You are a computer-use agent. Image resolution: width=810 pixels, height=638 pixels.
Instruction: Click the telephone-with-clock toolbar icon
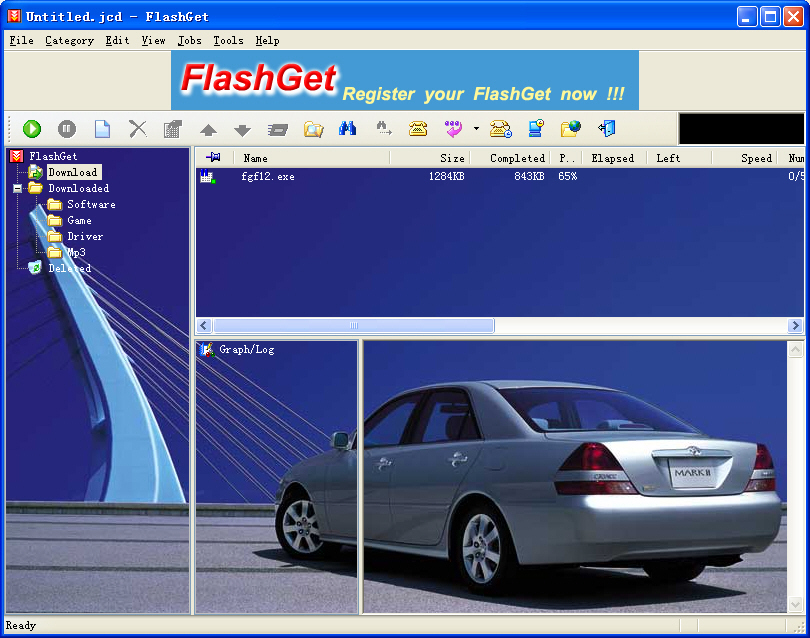point(501,129)
